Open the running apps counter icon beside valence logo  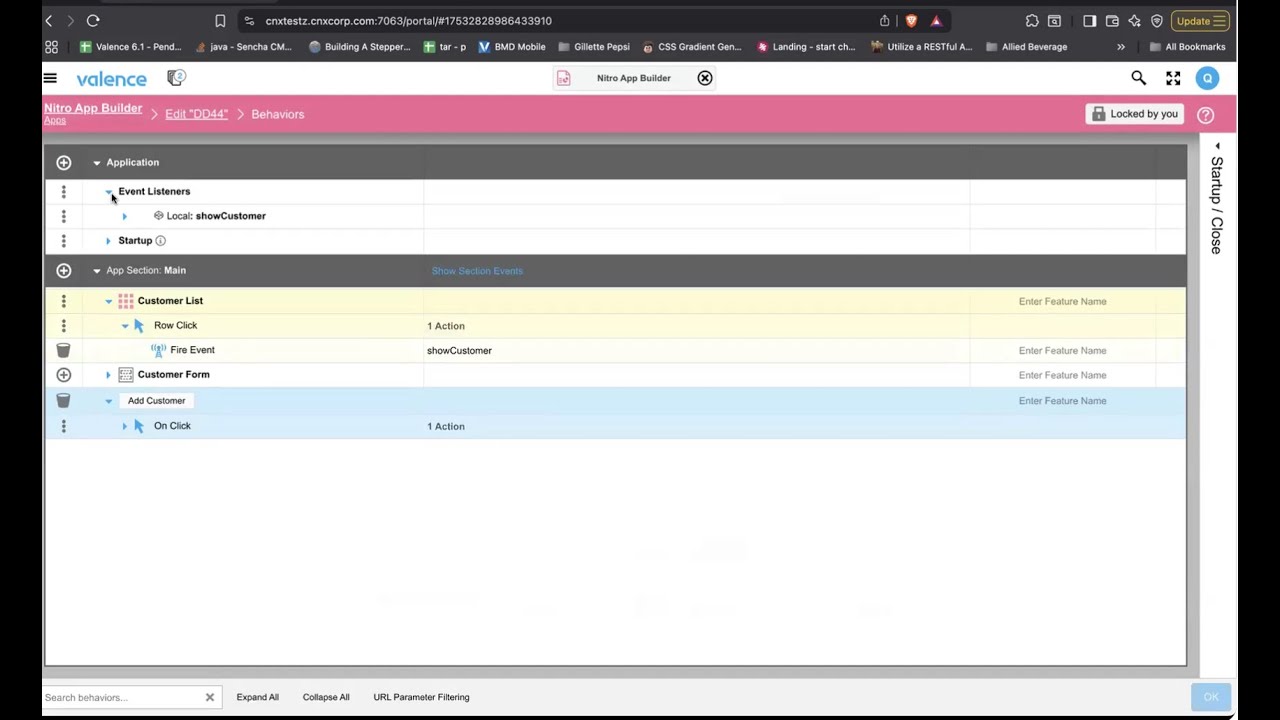click(176, 78)
